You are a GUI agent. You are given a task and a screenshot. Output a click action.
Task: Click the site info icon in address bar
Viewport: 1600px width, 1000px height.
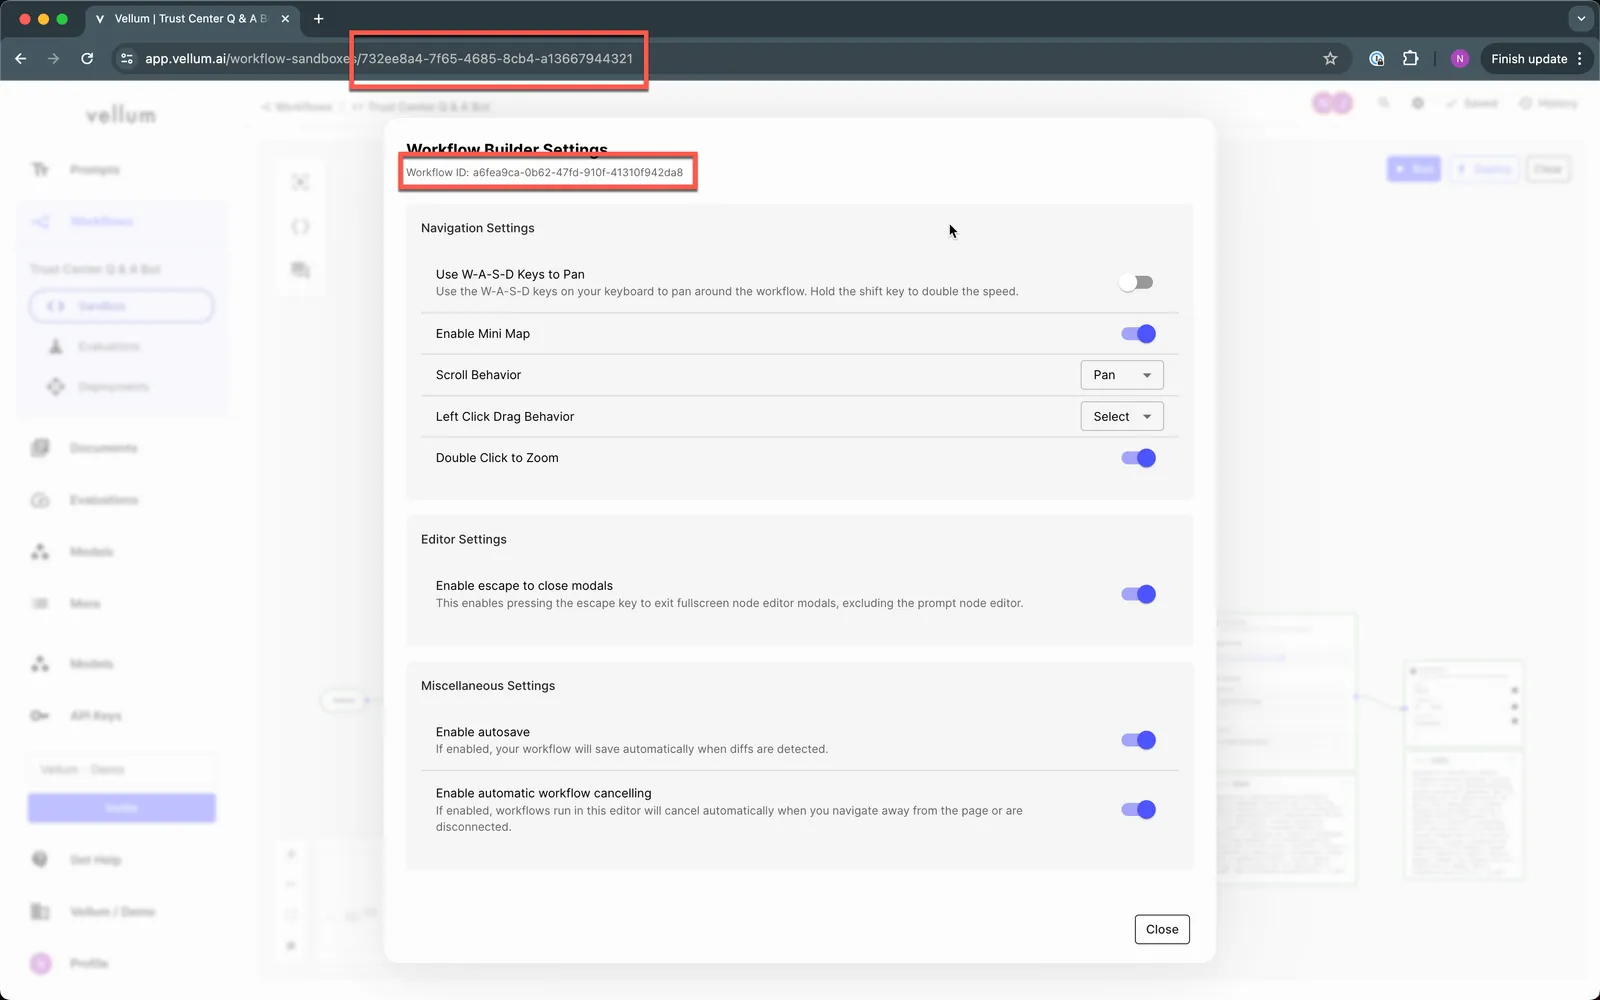coord(126,59)
